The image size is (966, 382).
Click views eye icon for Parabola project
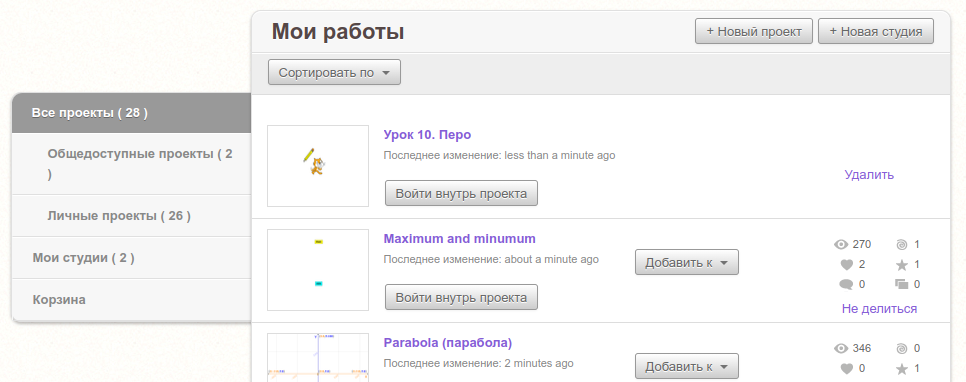pyautogui.click(x=841, y=349)
